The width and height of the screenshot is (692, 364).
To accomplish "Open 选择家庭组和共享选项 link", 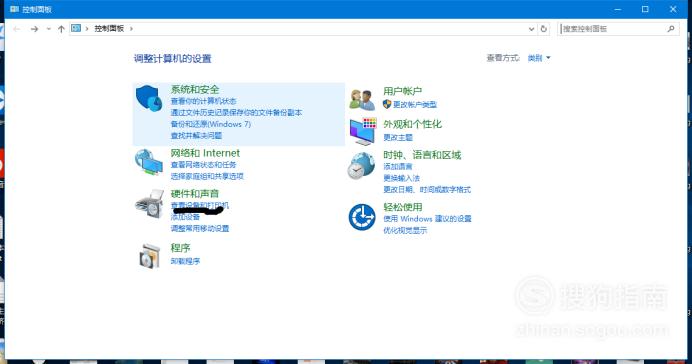I will (207, 176).
